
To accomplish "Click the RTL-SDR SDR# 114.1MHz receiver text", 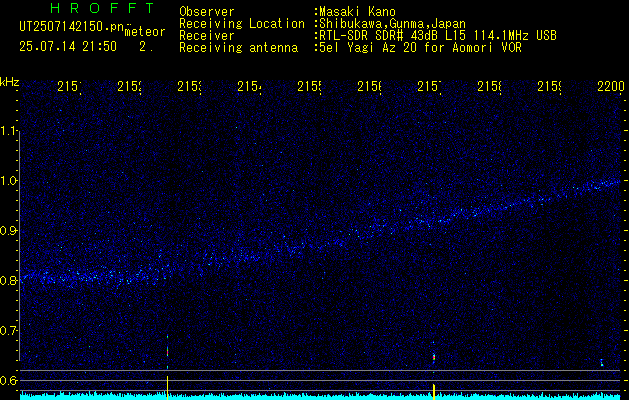I will (x=438, y=36).
